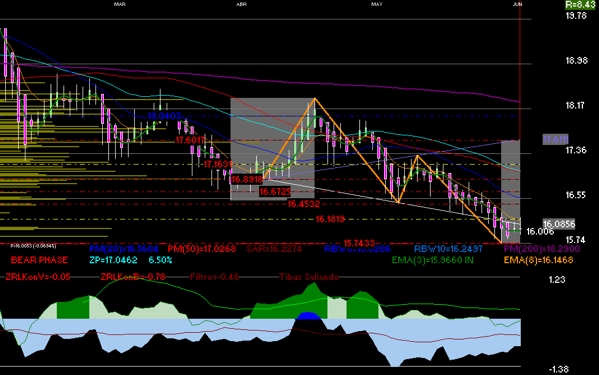Click the blue dome in the oscillator panel

[x=308, y=316]
